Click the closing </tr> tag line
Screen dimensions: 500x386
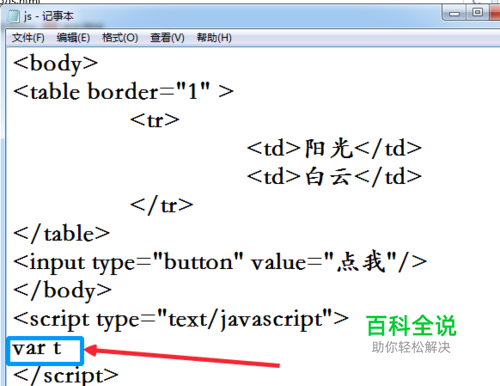162,205
